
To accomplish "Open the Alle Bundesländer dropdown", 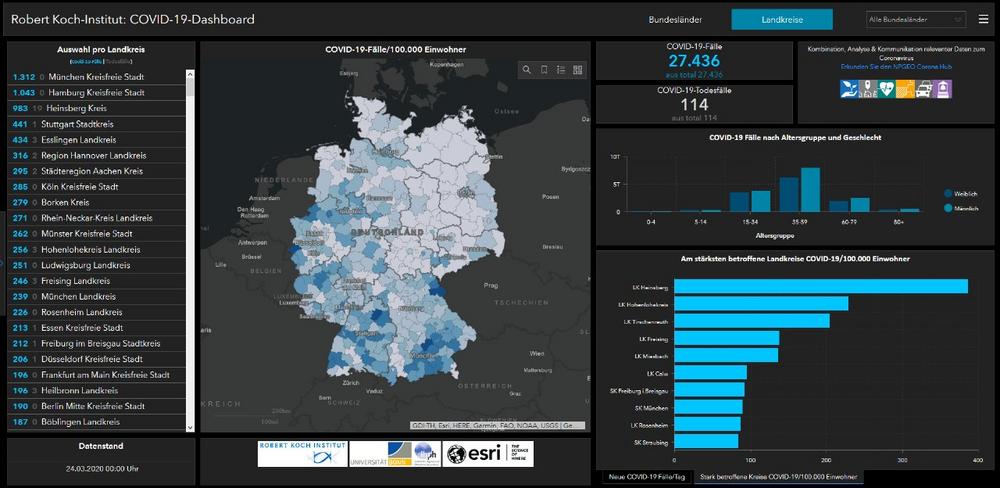I will pyautogui.click(x=914, y=19).
